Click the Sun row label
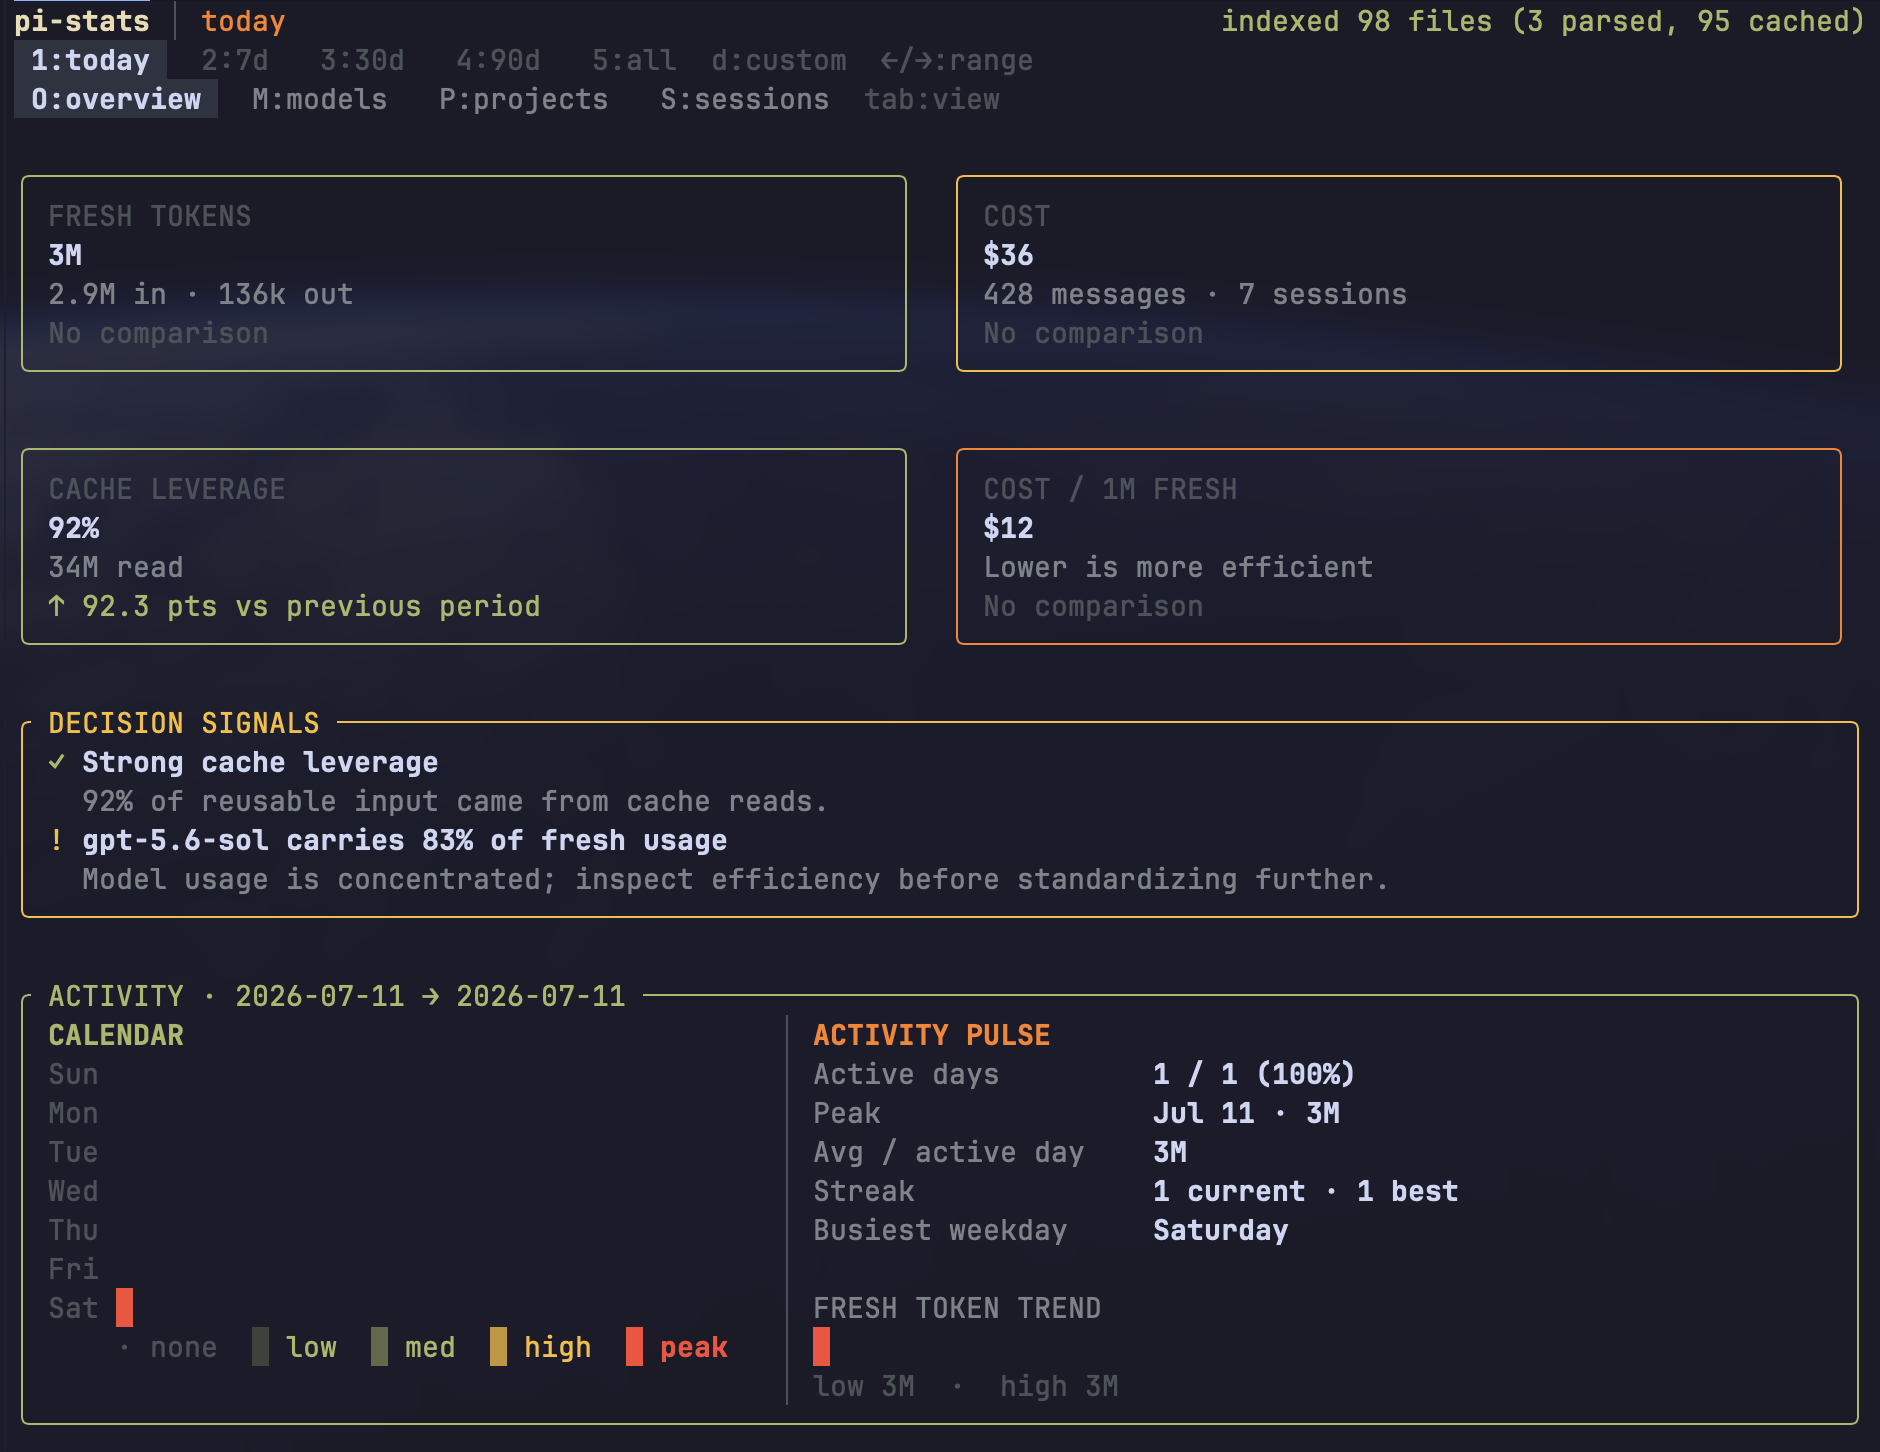The height and width of the screenshot is (1452, 1880). tap(73, 1074)
